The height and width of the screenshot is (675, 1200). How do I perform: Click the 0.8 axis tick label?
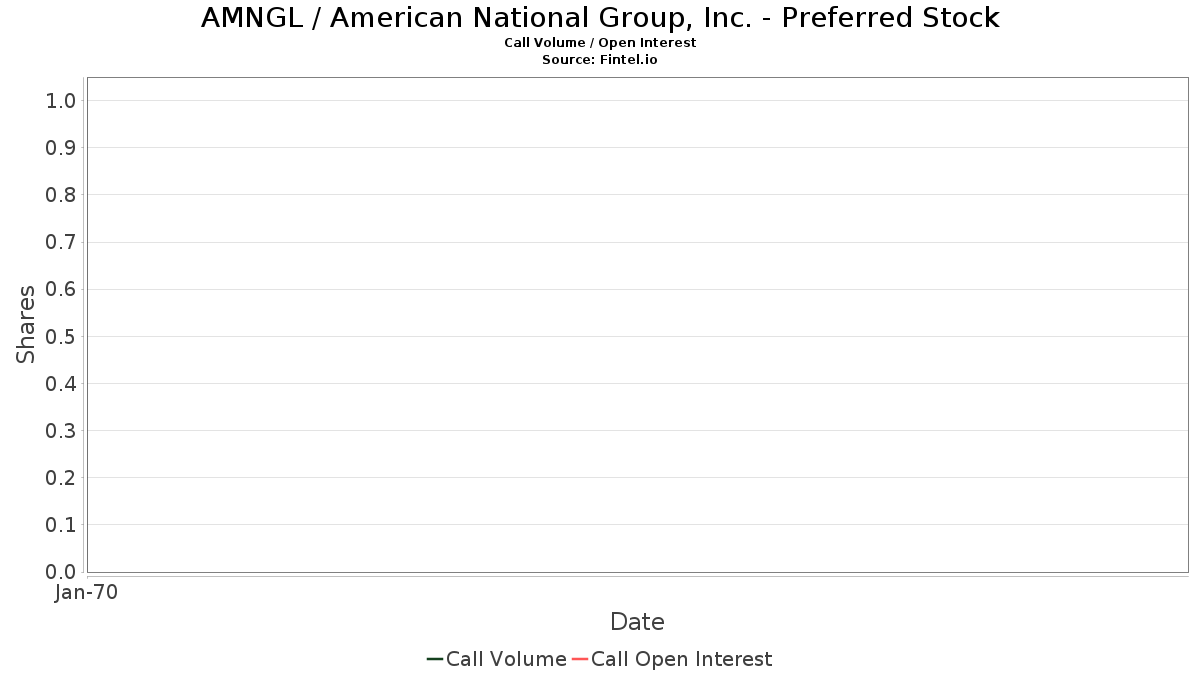(61, 195)
